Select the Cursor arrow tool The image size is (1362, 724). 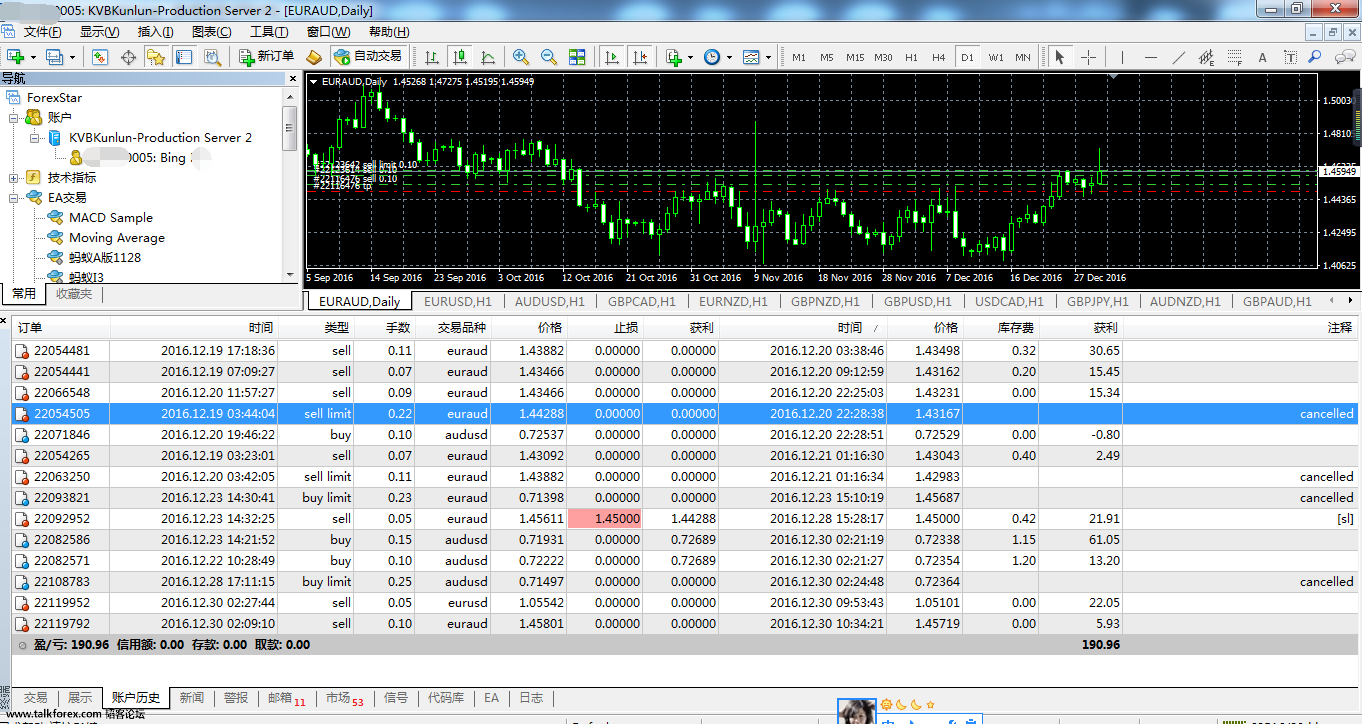[x=1060, y=57]
